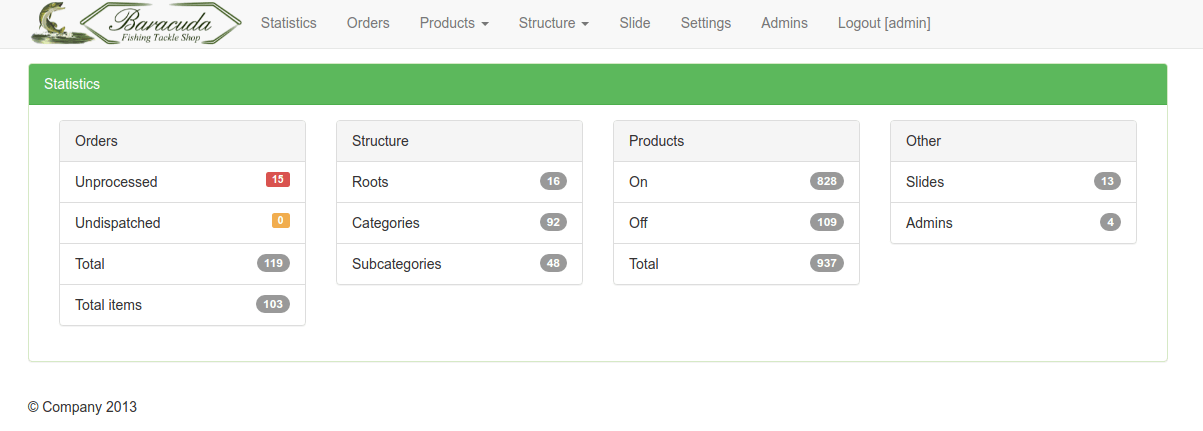1203x431 pixels.
Task: Click the red Unprocessed orders badge
Action: click(278, 180)
